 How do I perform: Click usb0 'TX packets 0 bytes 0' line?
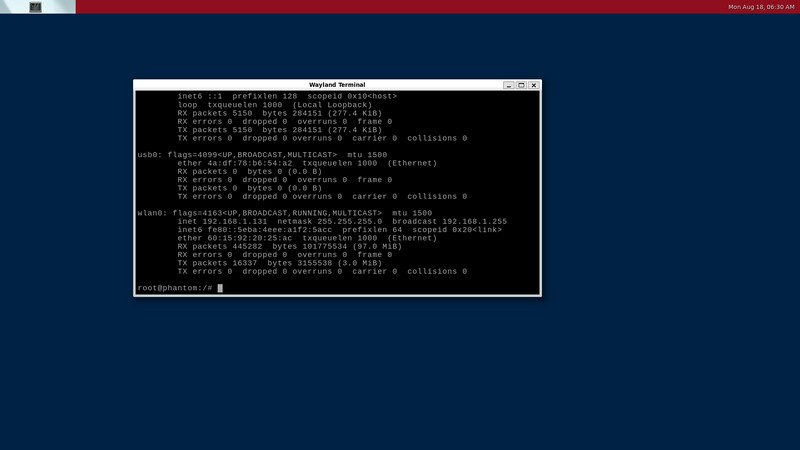tap(250, 188)
